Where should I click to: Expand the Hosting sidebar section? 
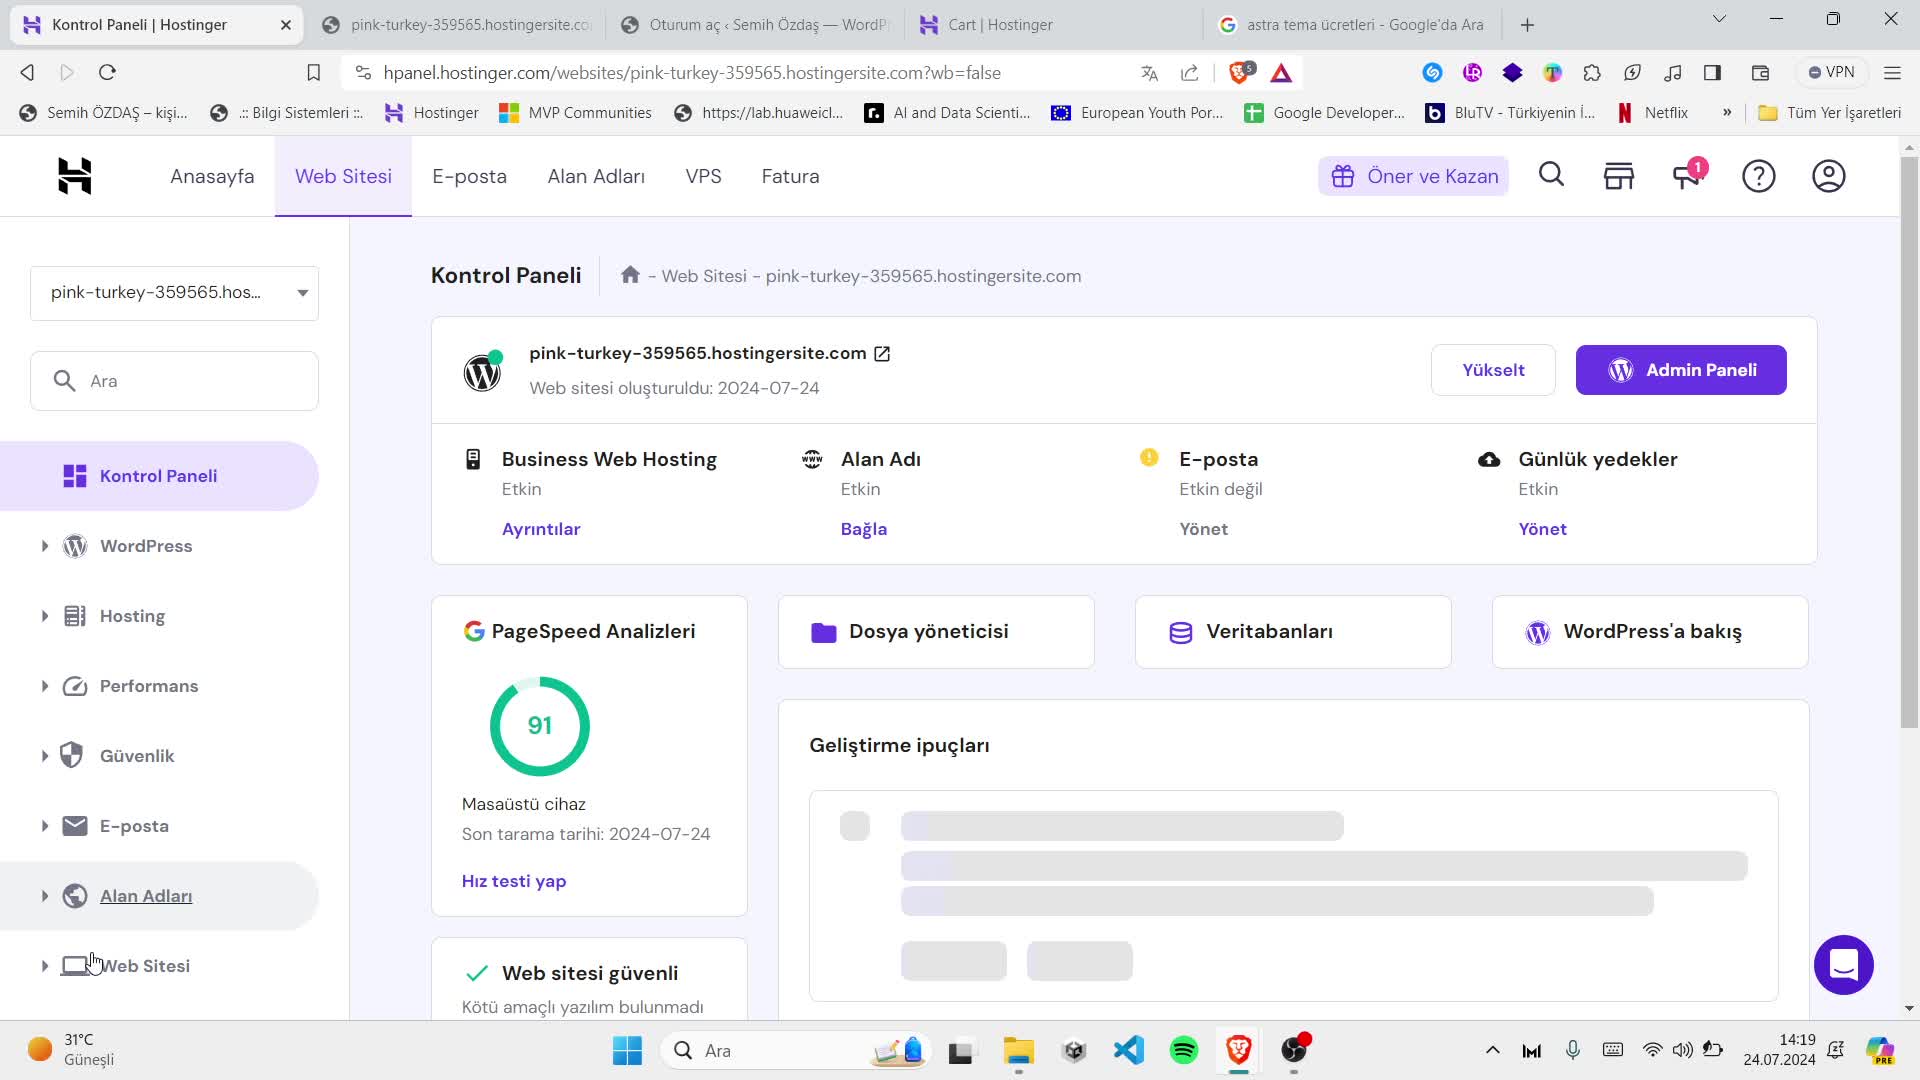coord(45,616)
